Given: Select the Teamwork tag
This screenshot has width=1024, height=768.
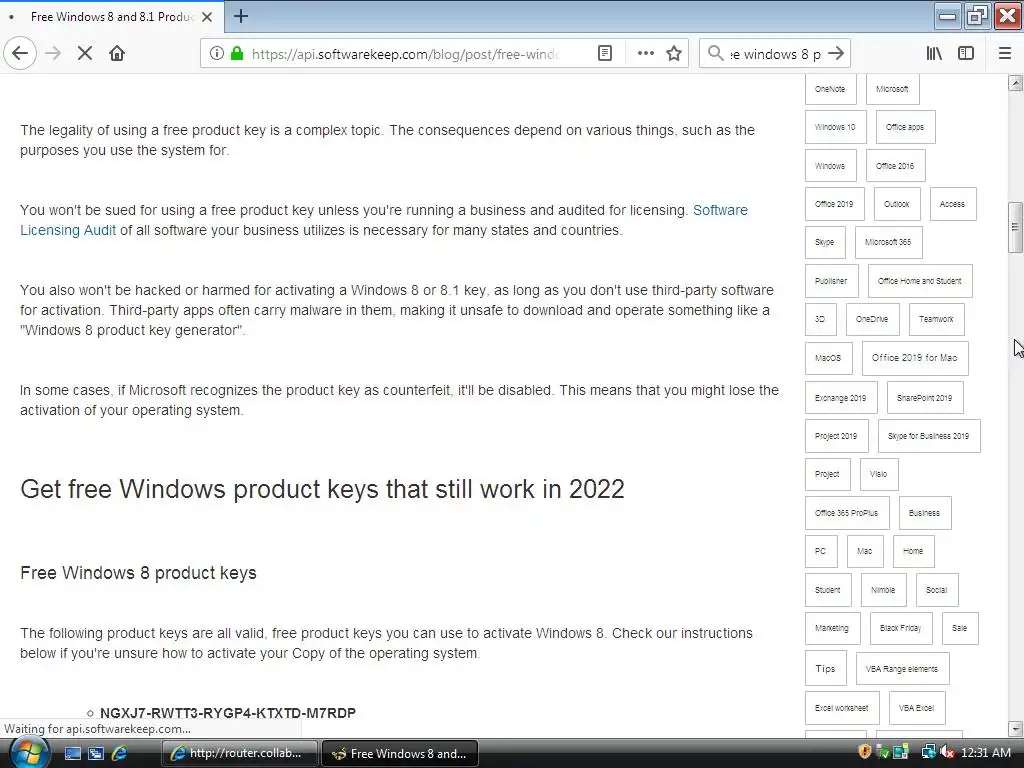Looking at the screenshot, I should (x=936, y=319).
